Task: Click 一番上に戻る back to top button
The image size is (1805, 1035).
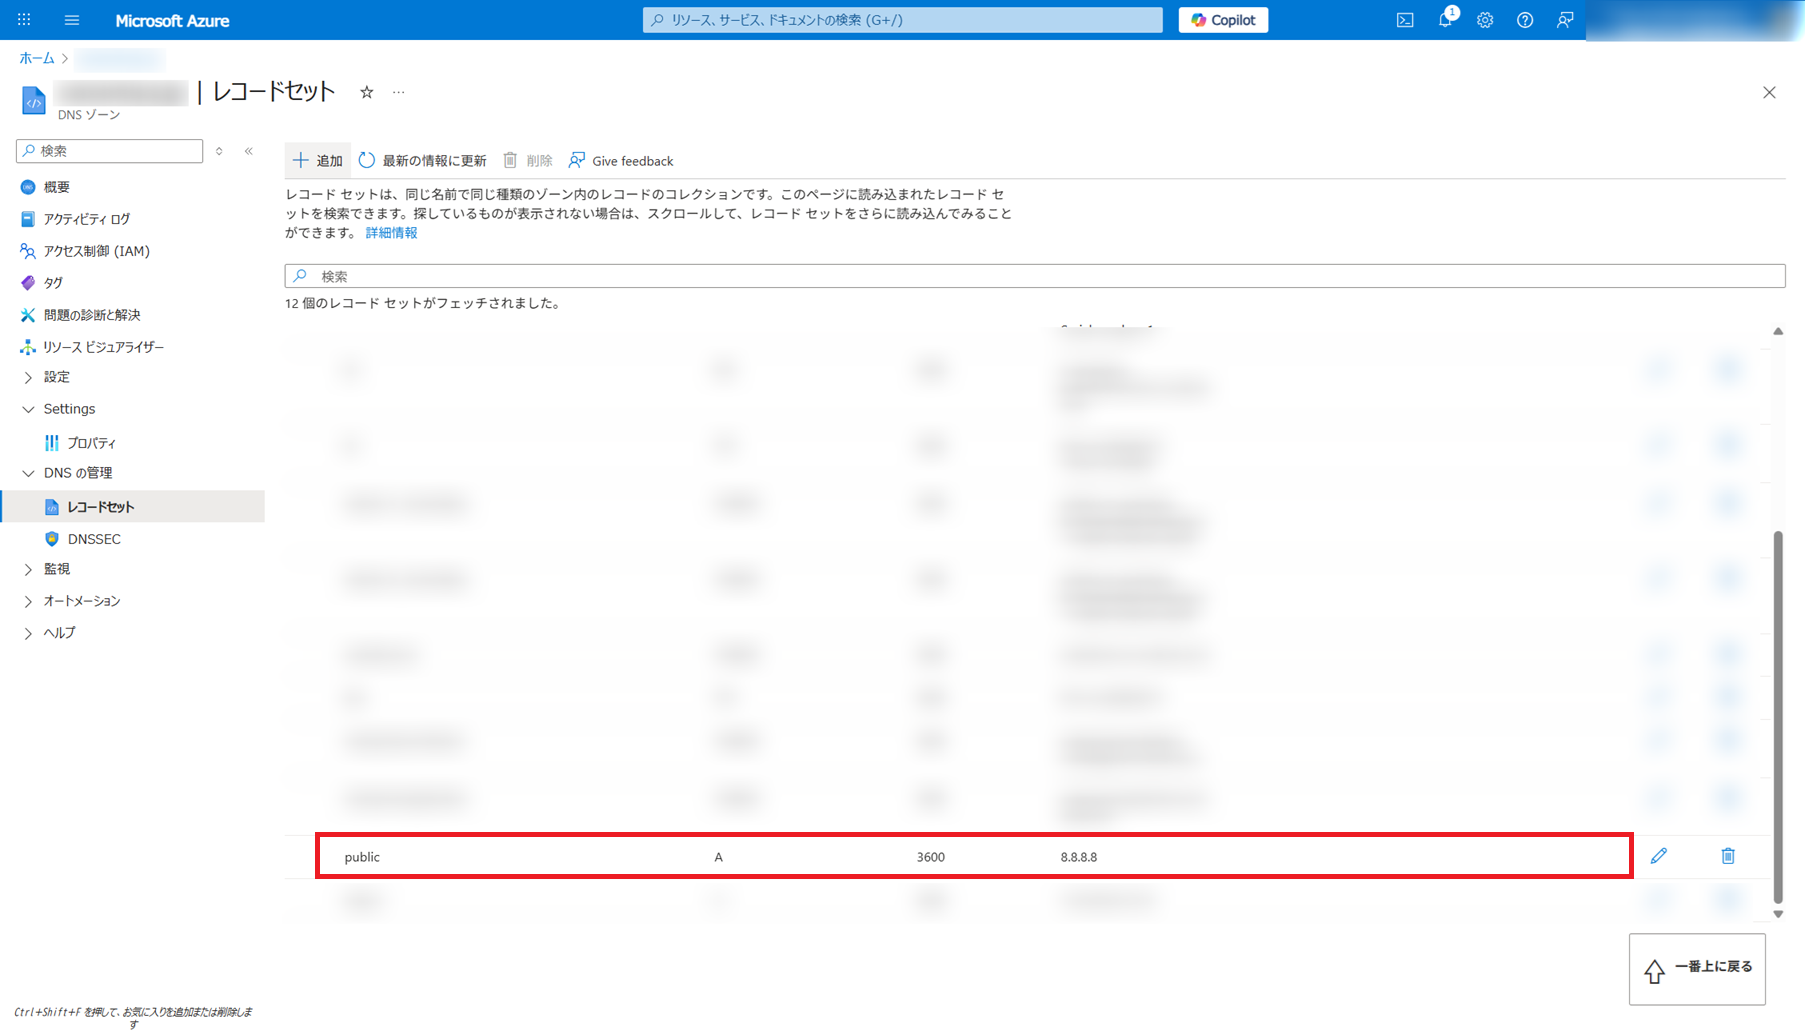Action: 1697,969
